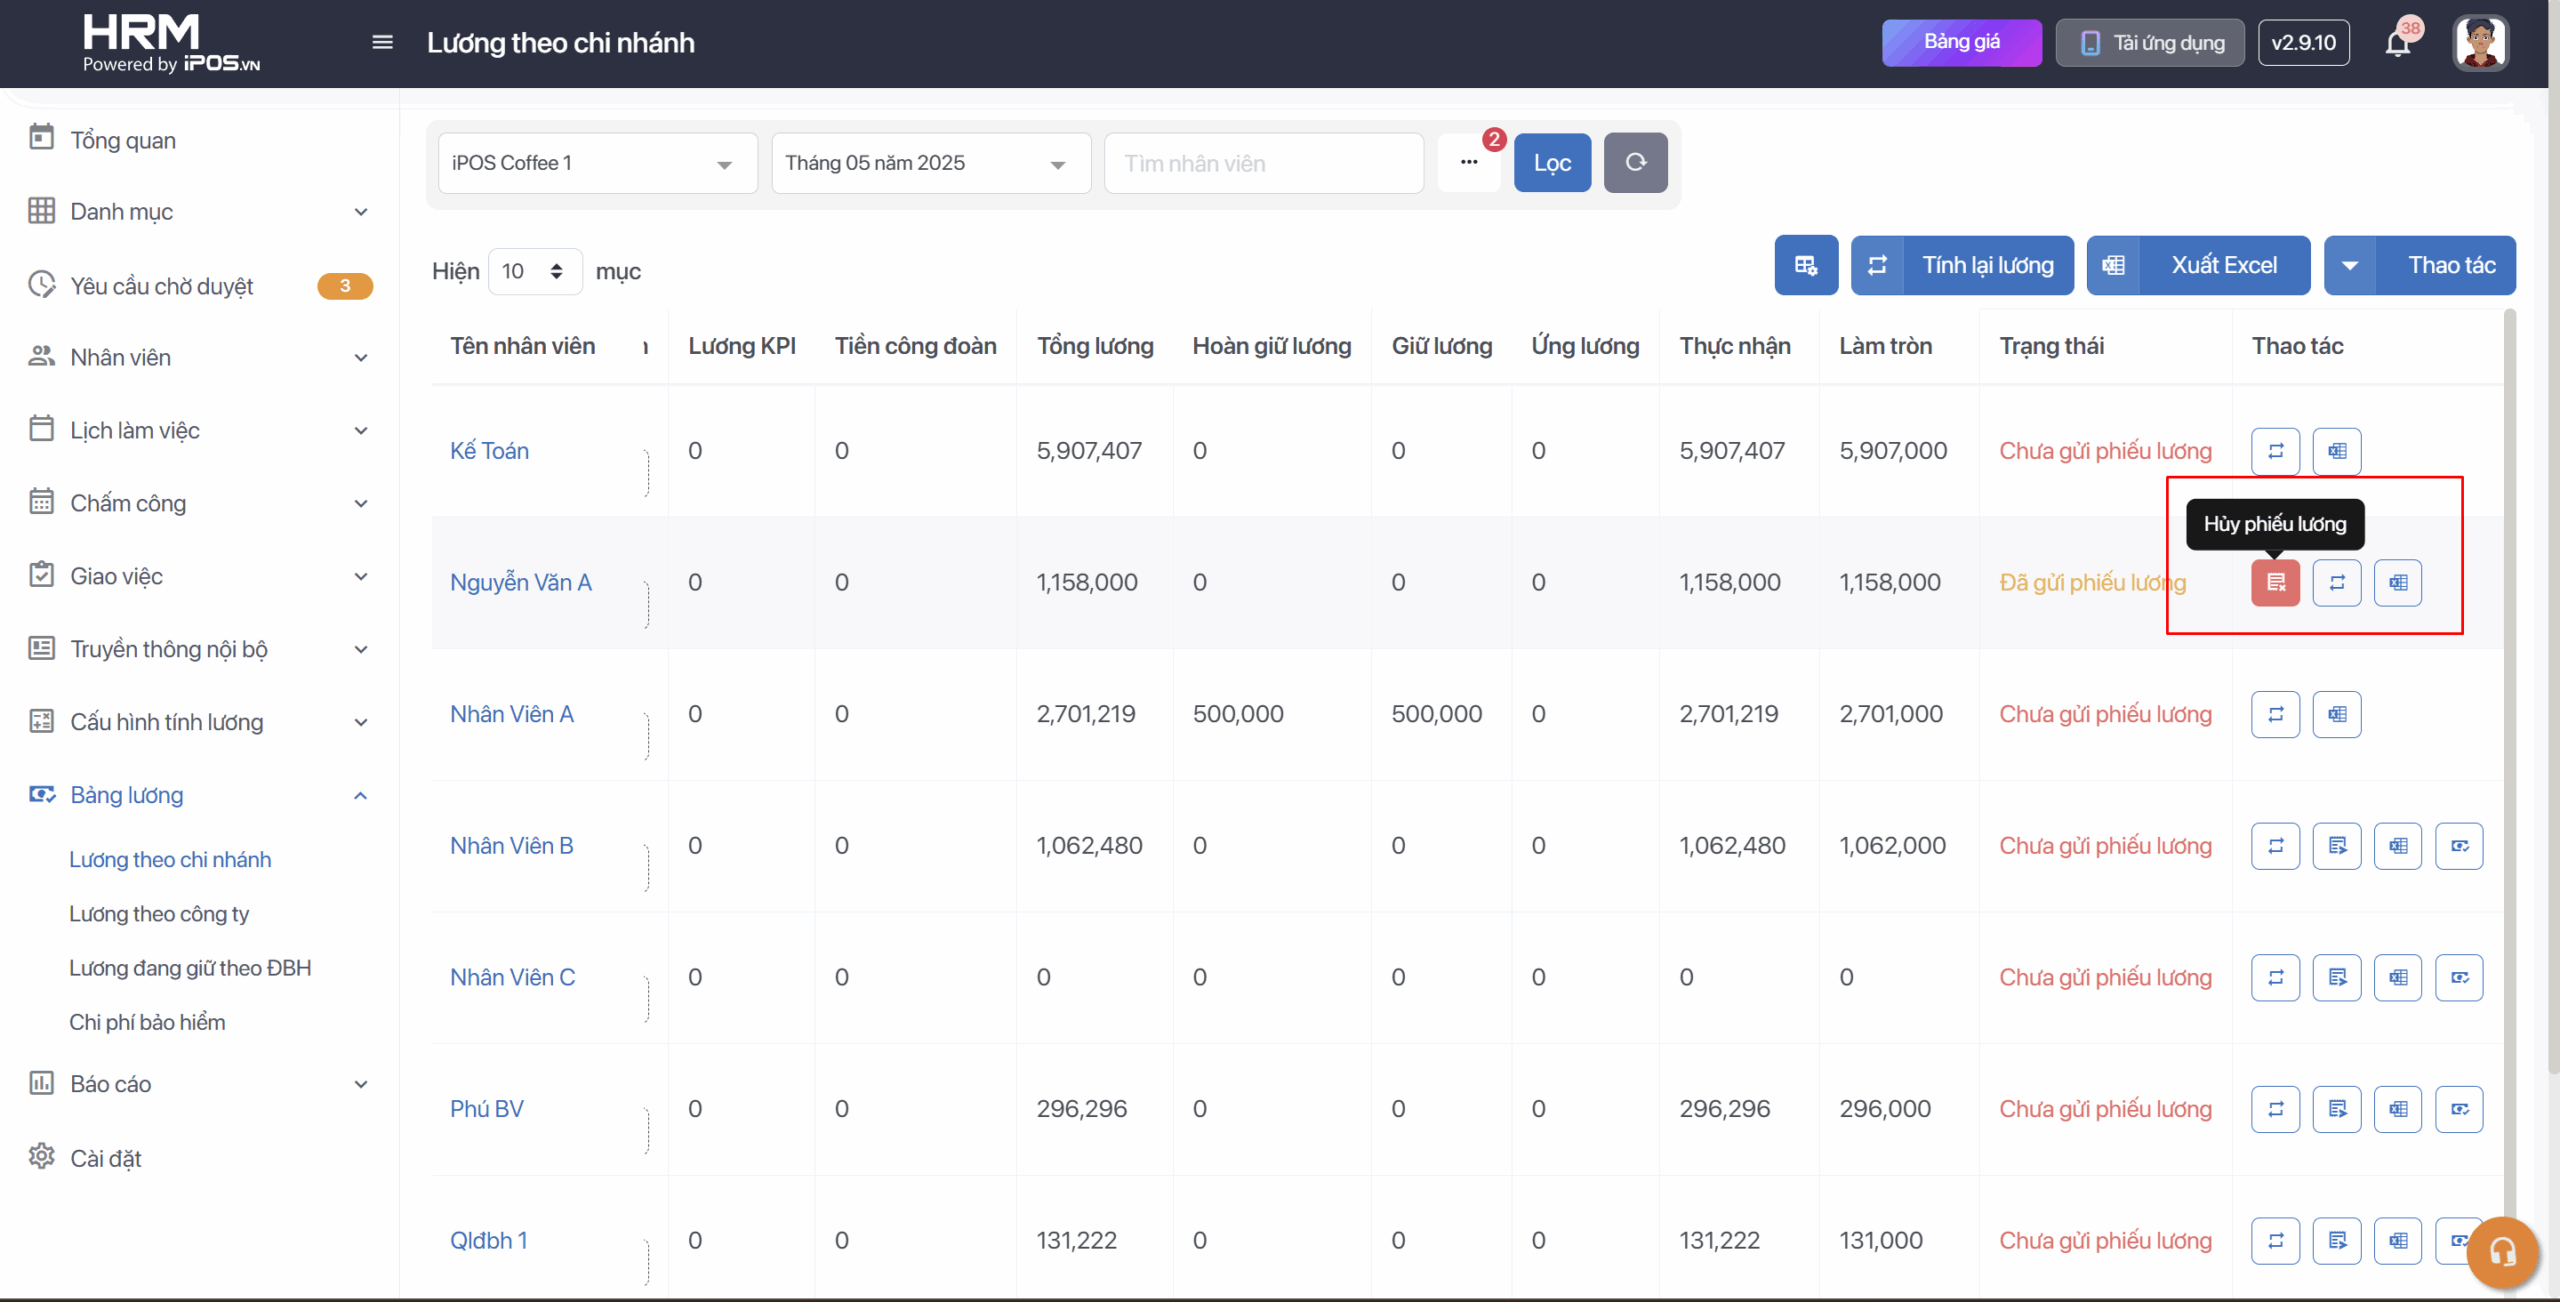Click the red Hủy phiếu lương icon
The image size is (2560, 1302).
click(2275, 583)
